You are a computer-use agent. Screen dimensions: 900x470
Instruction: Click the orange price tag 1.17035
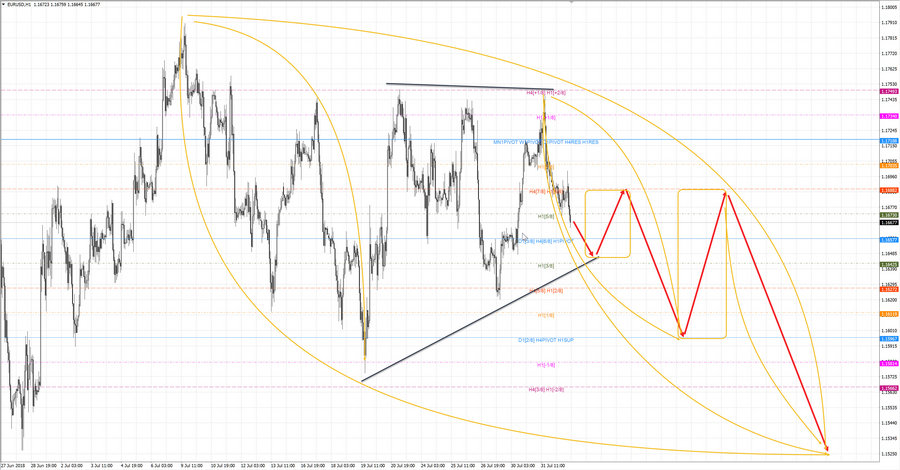point(889,165)
